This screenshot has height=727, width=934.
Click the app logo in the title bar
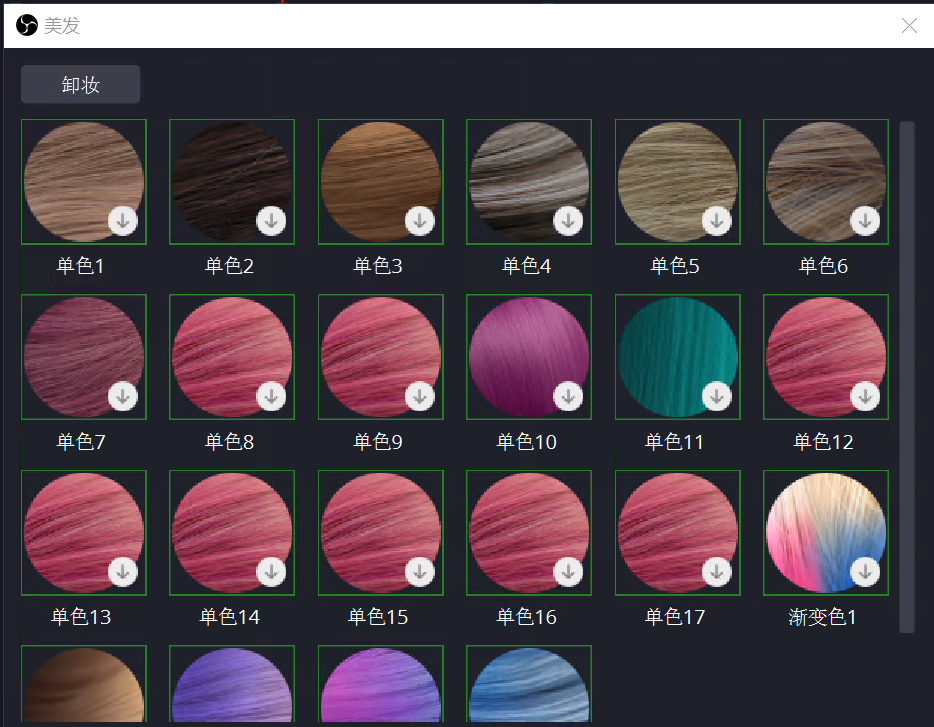click(x=27, y=25)
